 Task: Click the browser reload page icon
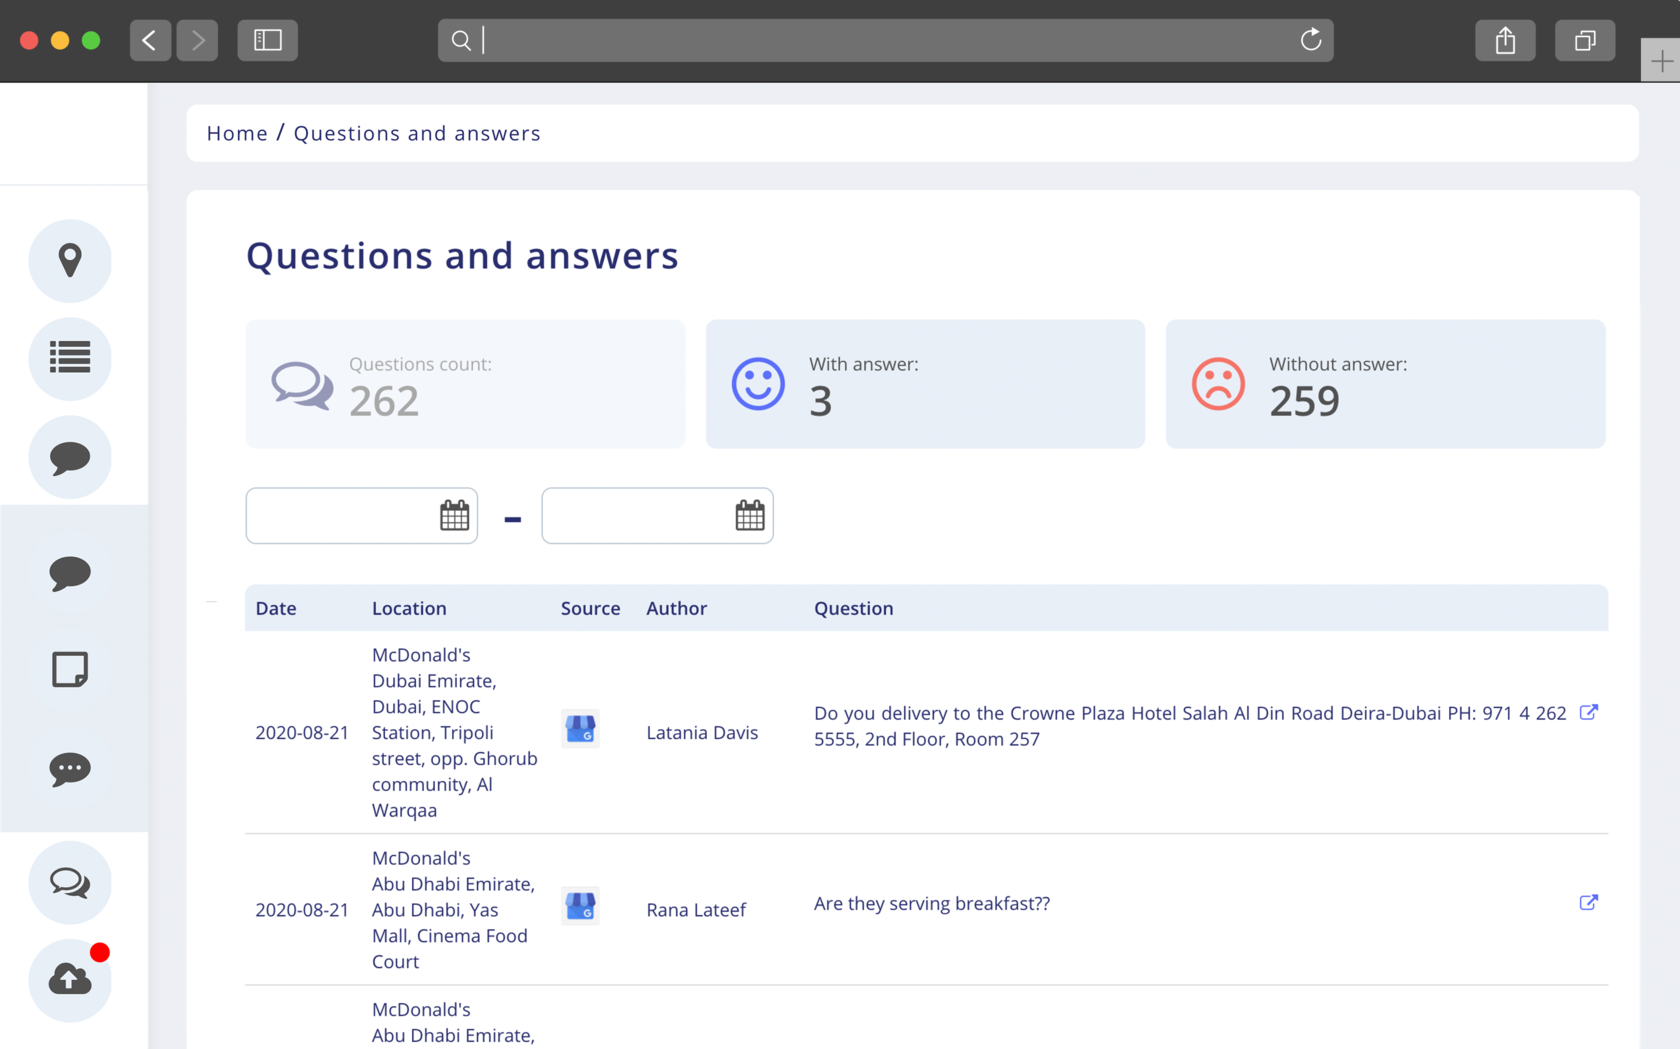[x=1310, y=40]
